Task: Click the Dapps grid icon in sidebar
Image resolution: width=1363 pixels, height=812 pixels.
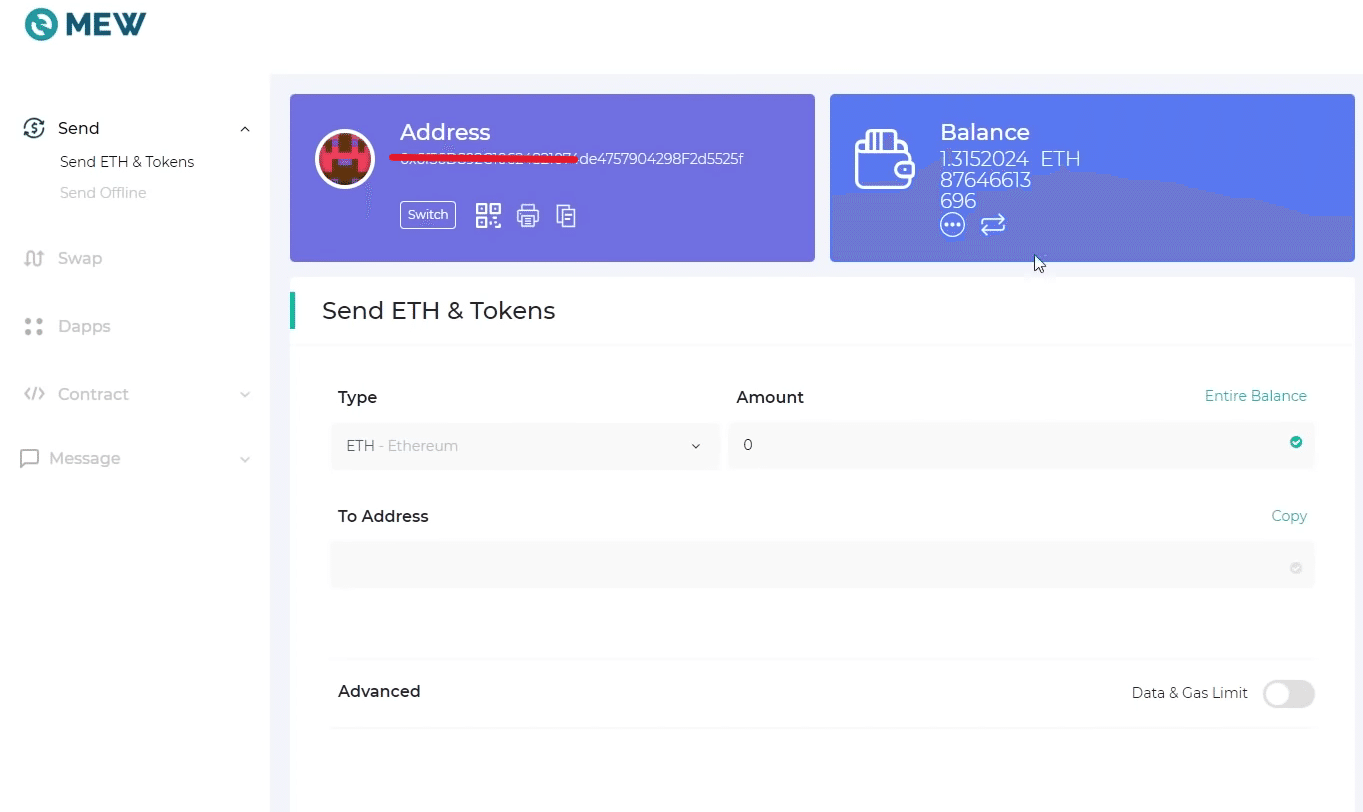Action: pyautogui.click(x=34, y=326)
